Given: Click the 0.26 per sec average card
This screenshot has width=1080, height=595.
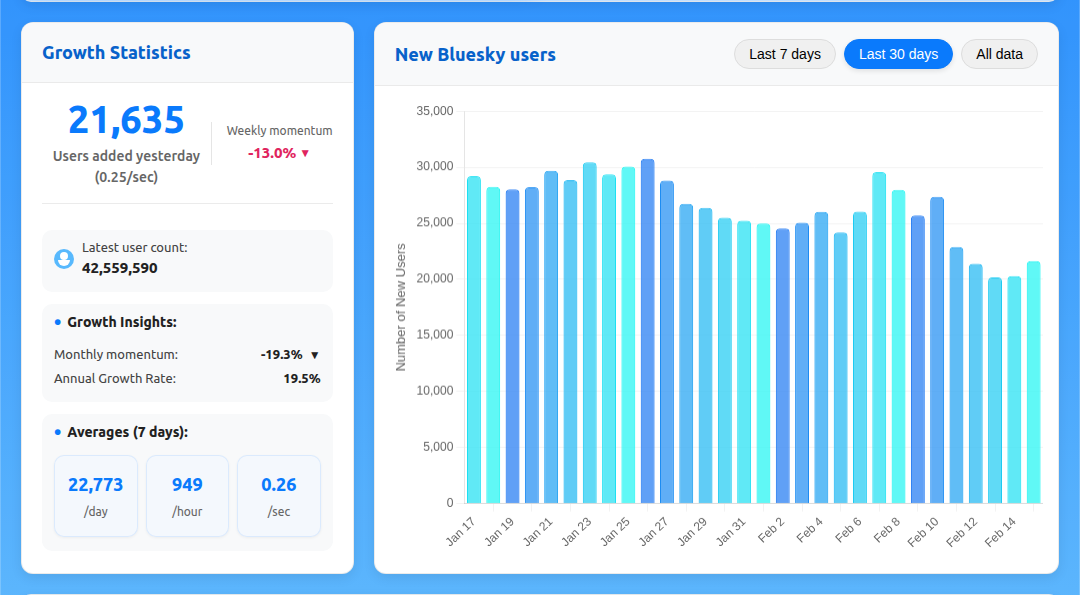Looking at the screenshot, I should [x=278, y=496].
